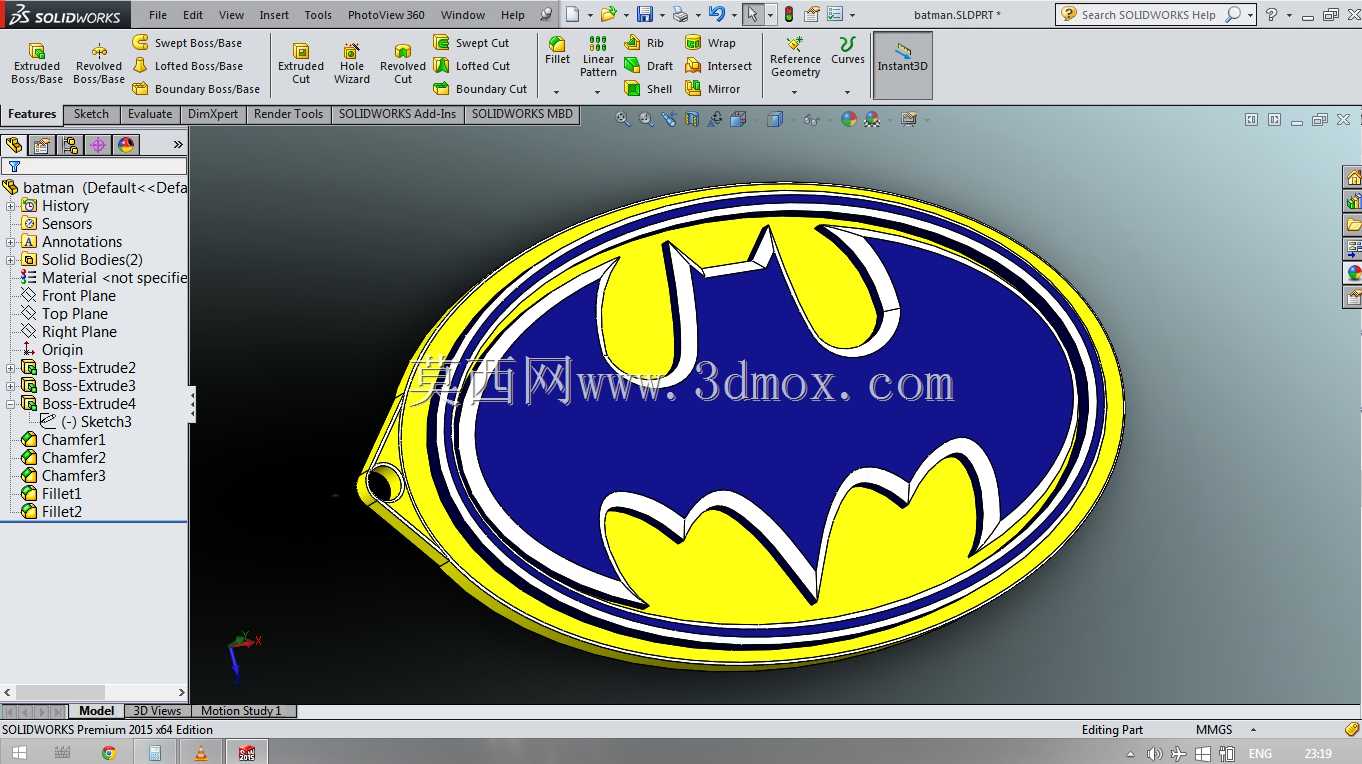Select the Fillet tool
Viewport: 1362px width, 764px height.
[x=557, y=51]
